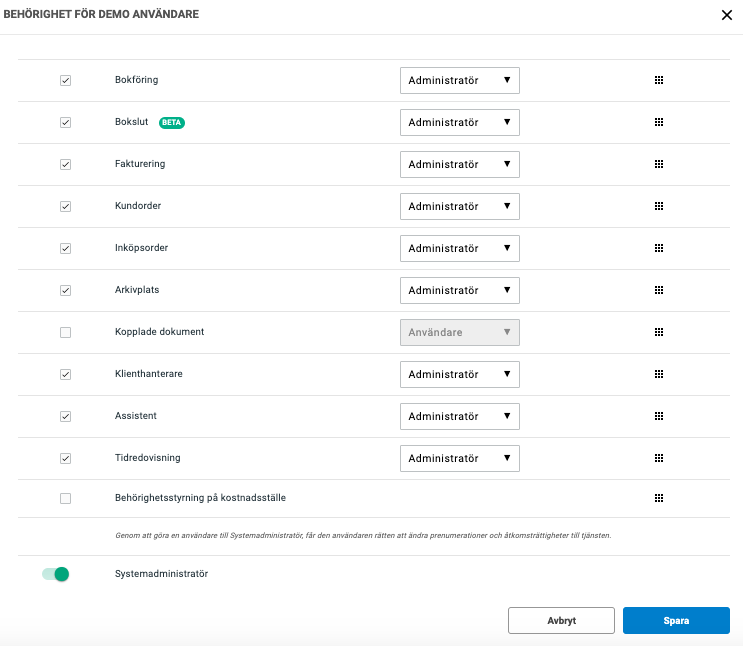Open Bokföring role dropdown
Screen dimensions: 743x646
pyautogui.click(x=460, y=81)
